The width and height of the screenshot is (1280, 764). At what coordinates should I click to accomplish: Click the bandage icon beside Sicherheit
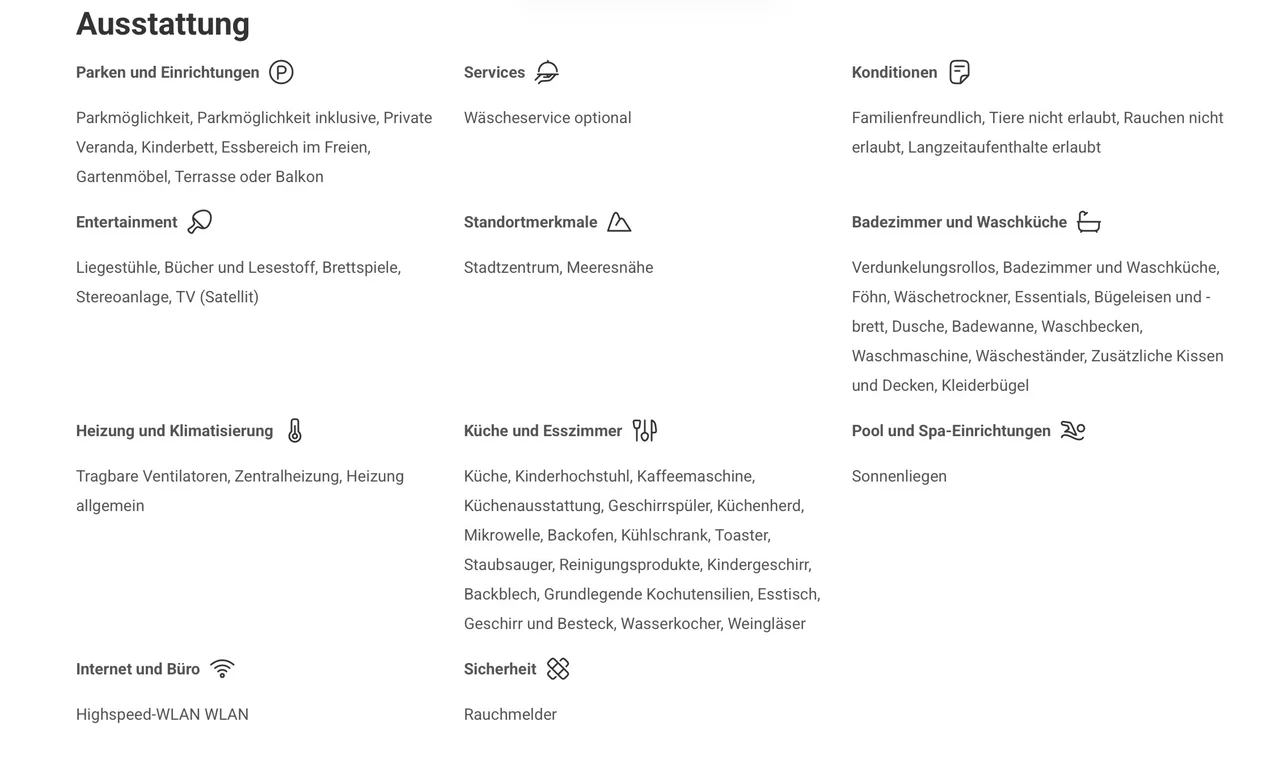click(x=558, y=669)
